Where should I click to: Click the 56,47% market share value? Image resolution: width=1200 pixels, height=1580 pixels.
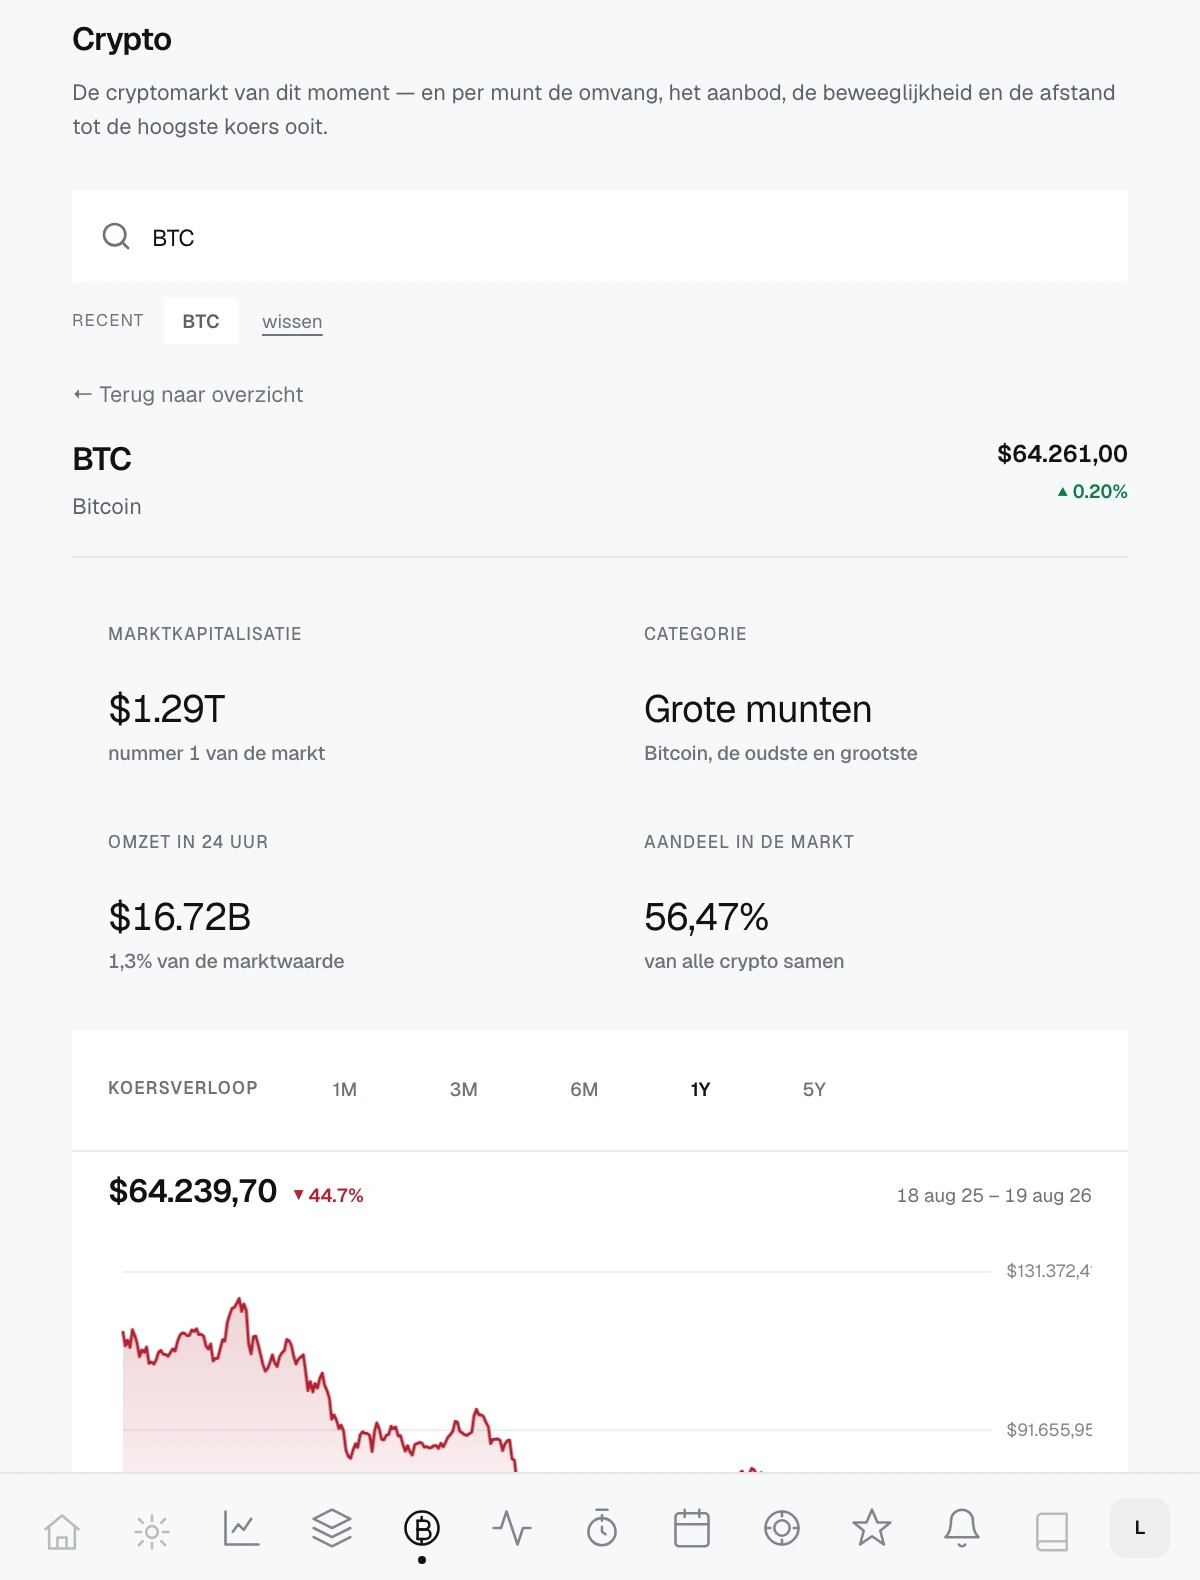[x=706, y=917]
